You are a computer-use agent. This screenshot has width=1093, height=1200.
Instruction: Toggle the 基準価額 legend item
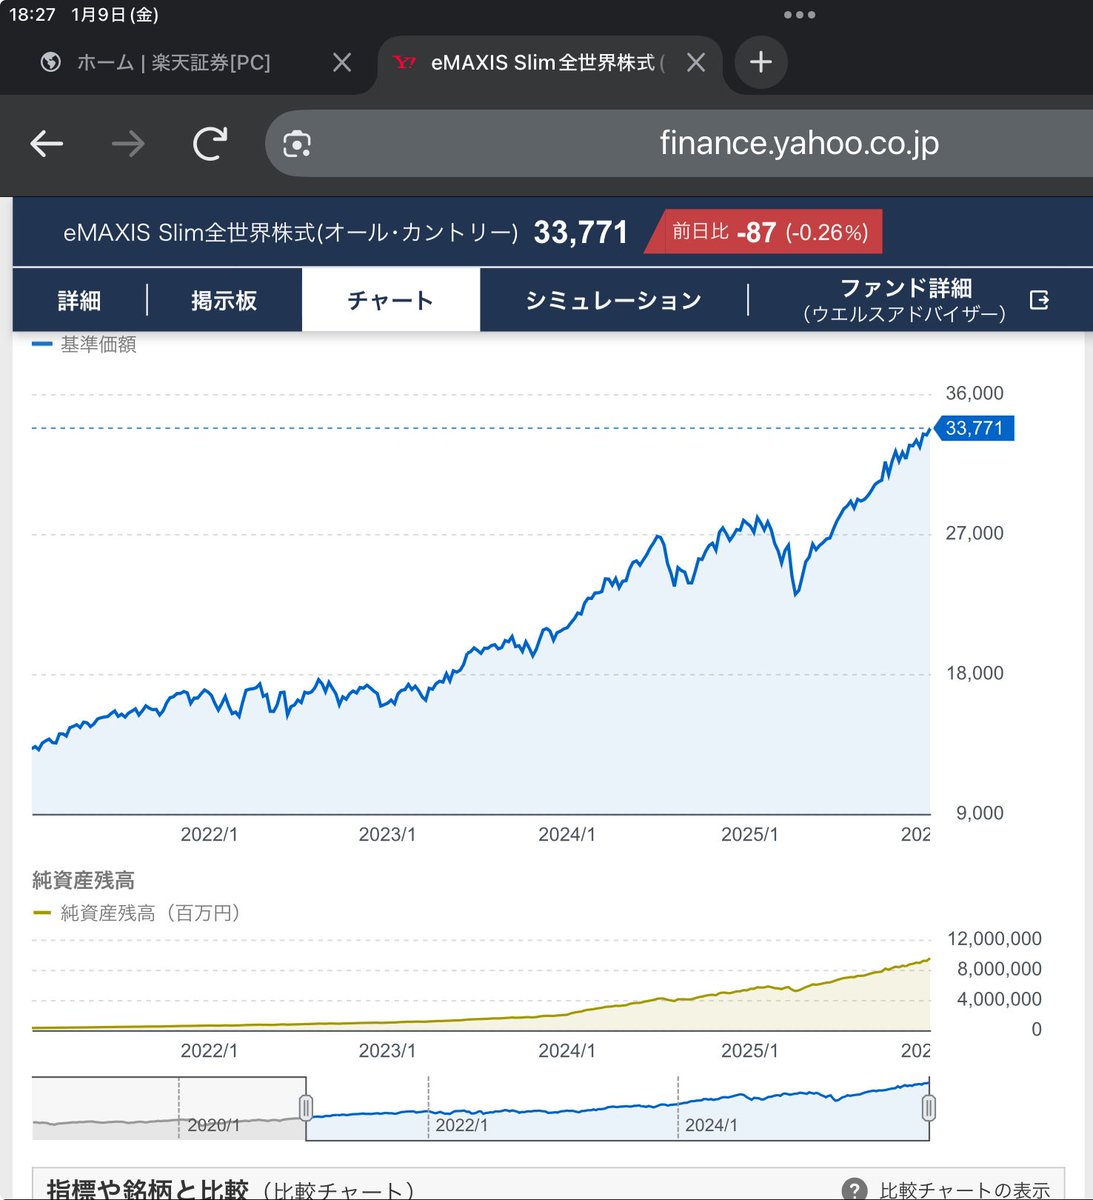(x=85, y=344)
